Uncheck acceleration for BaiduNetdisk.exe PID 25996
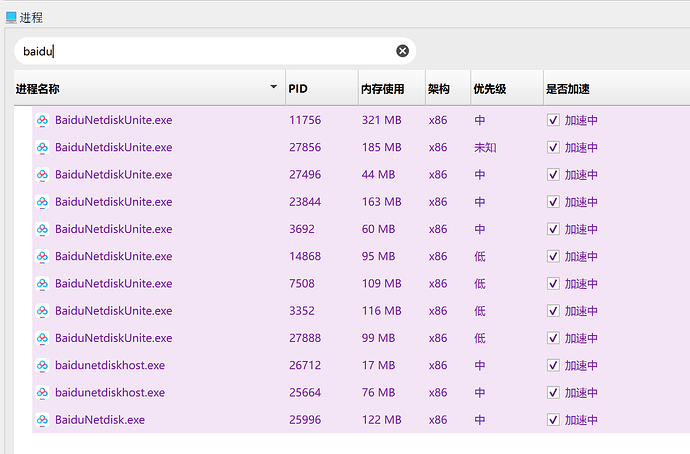The width and height of the screenshot is (690, 454). pos(553,420)
